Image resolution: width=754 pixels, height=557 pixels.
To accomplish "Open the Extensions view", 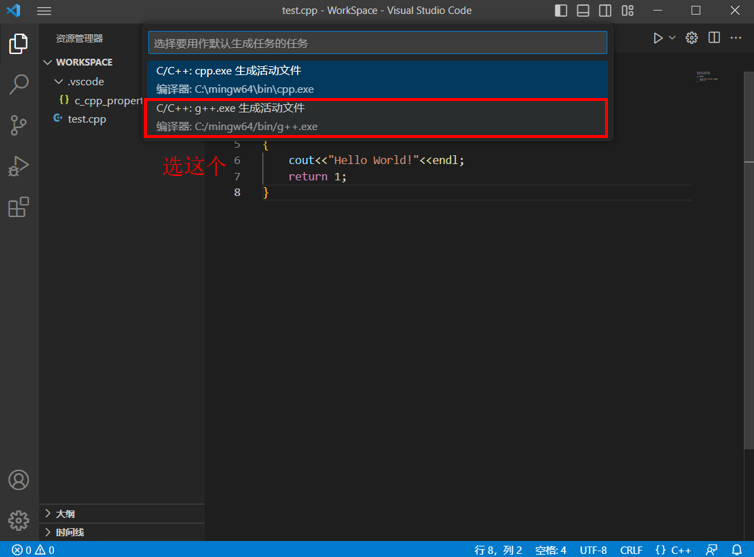I will (x=19, y=207).
